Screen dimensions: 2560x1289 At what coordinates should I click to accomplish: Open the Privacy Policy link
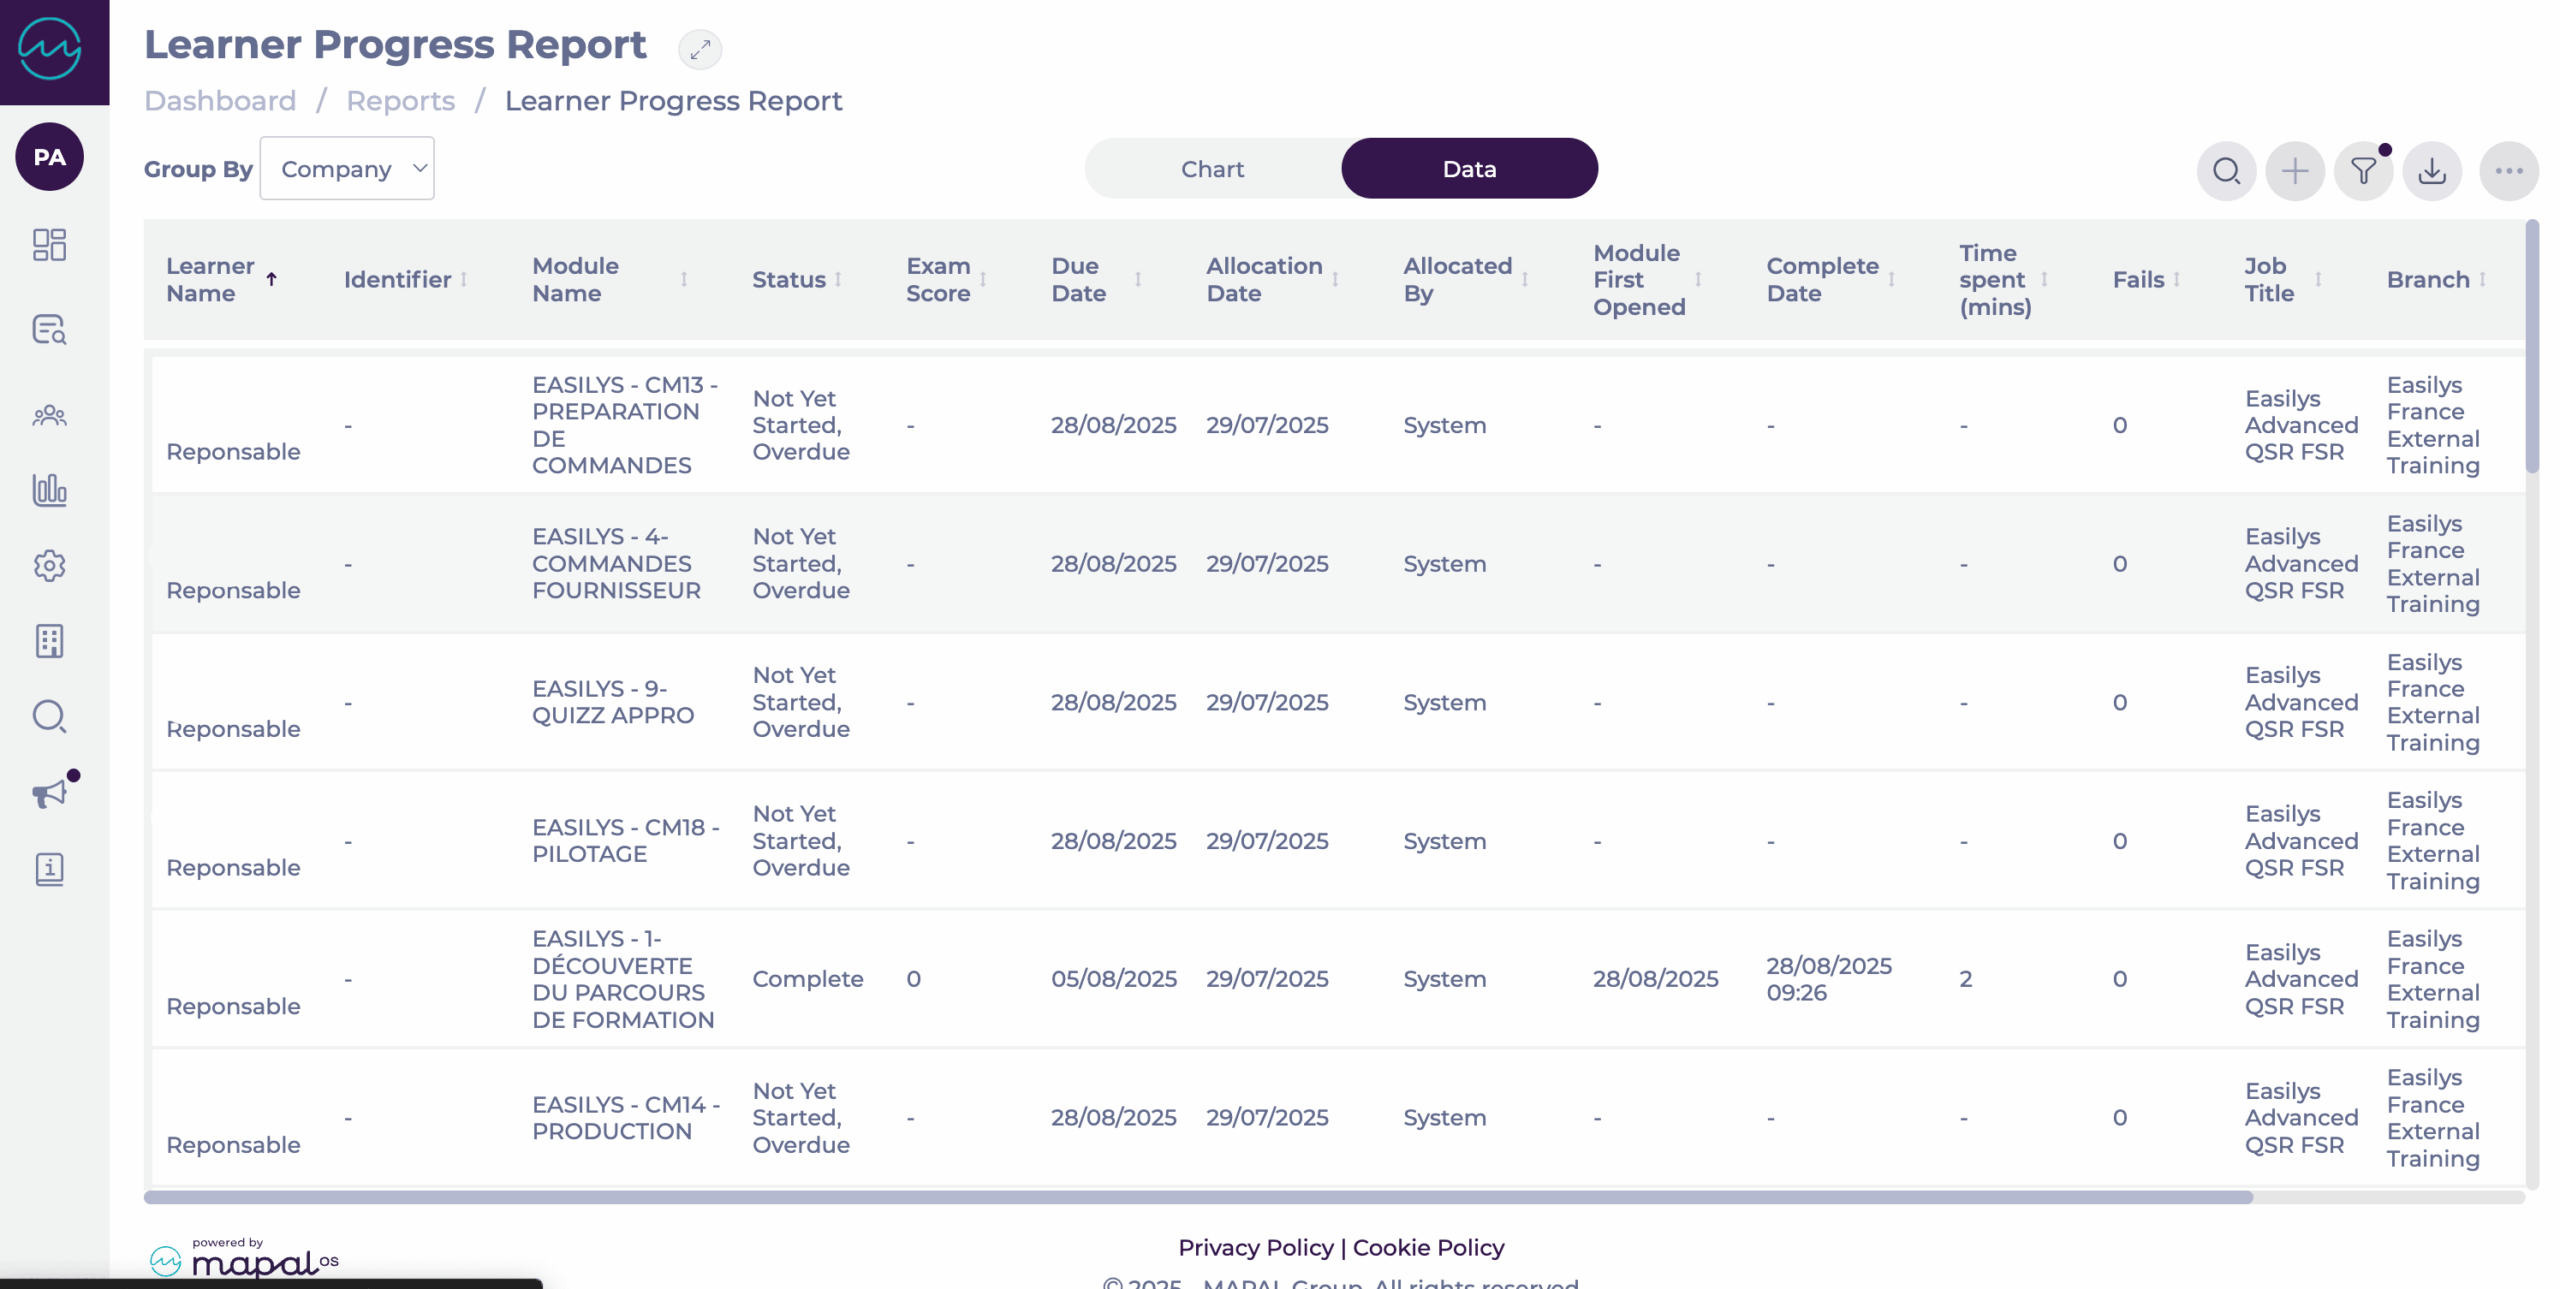click(x=1255, y=1247)
